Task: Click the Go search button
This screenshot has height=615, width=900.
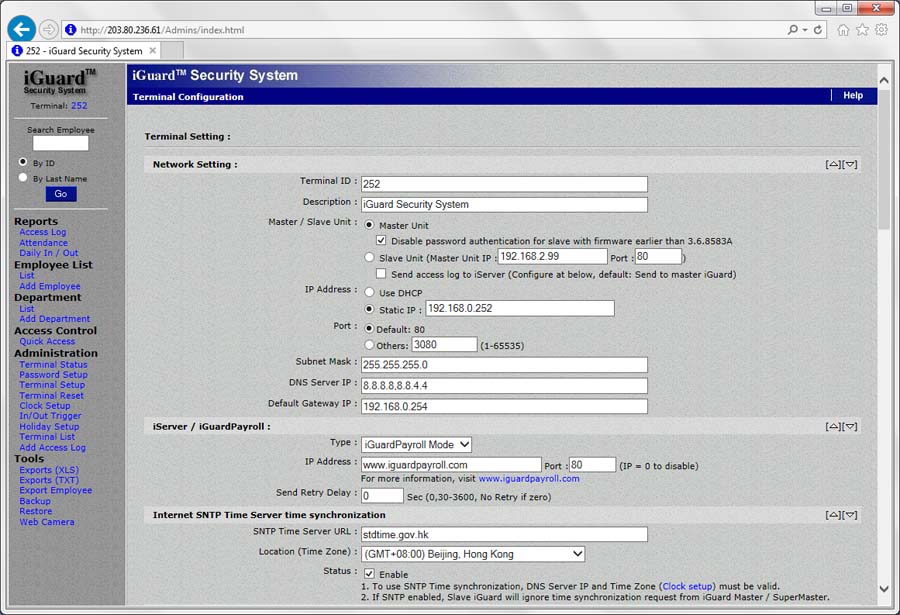Action: click(61, 194)
